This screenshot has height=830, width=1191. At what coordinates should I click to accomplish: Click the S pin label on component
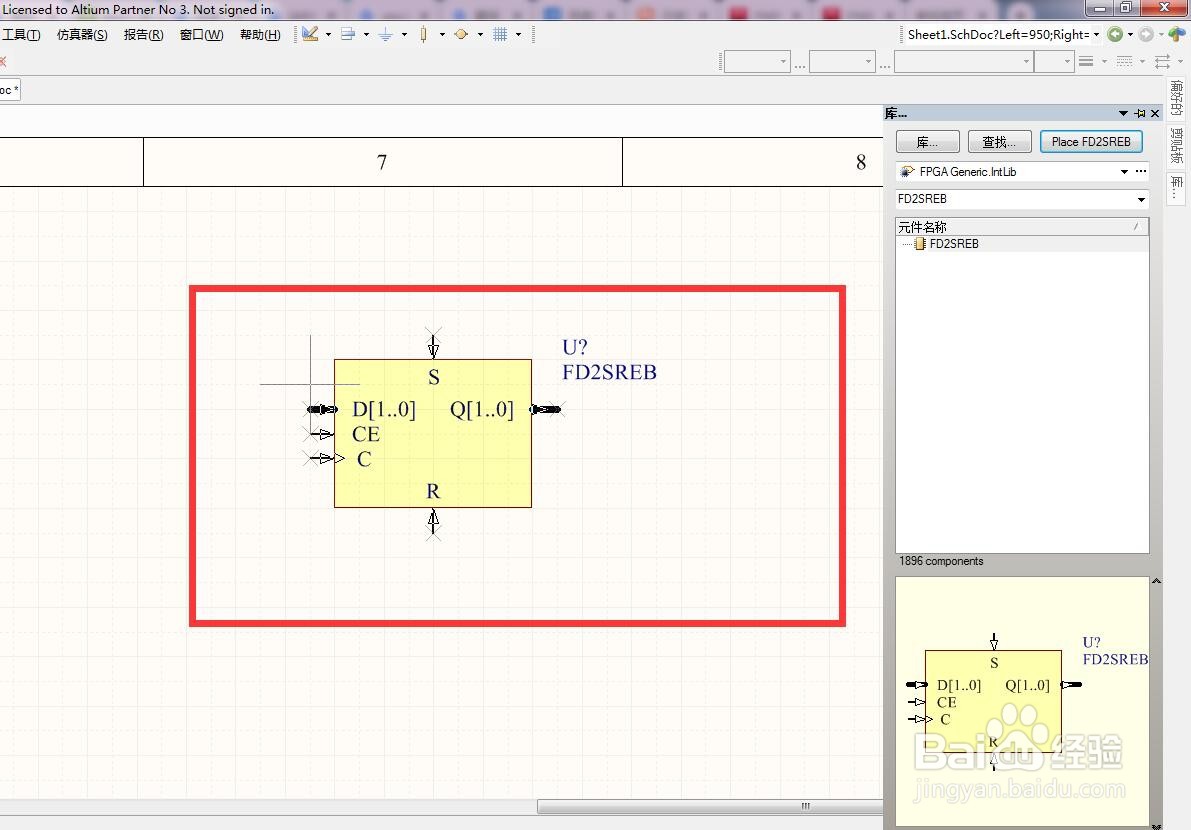point(434,377)
